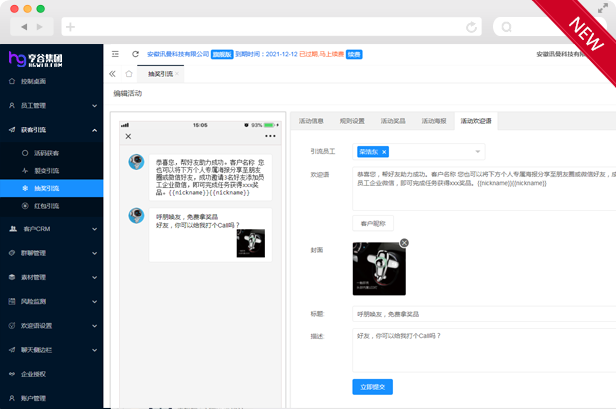616x409 pixels.
Task: Switch to the 规则设置 tab
Action: [x=352, y=121]
